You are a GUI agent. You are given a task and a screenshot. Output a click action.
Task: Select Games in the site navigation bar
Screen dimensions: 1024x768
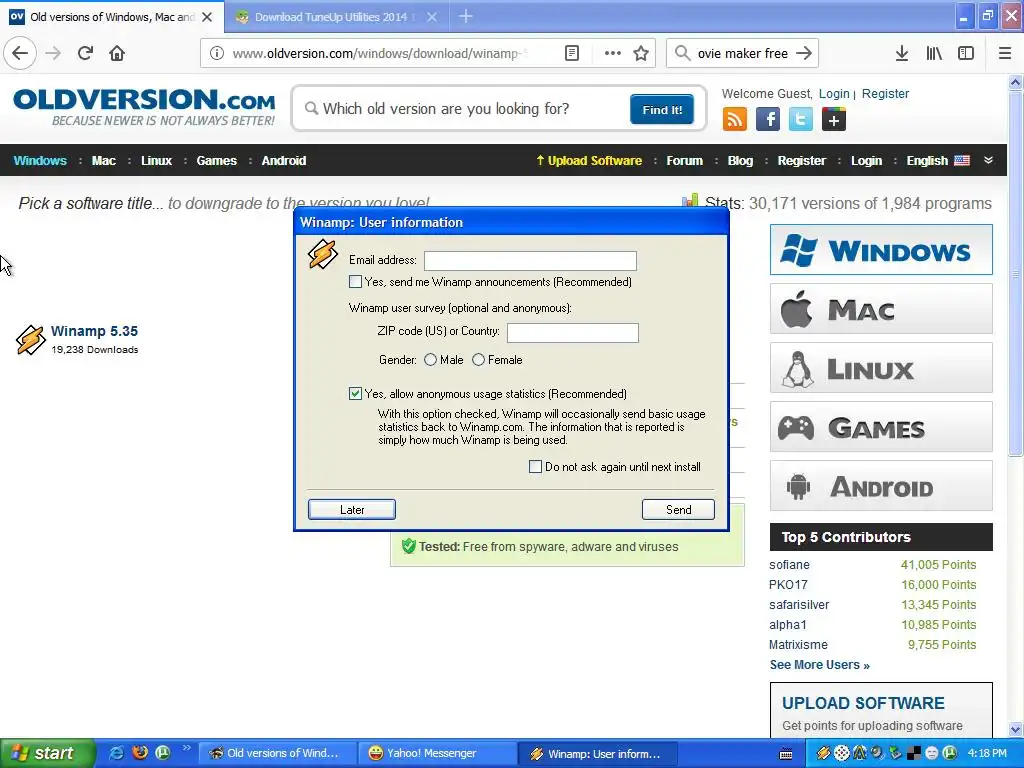pos(217,161)
